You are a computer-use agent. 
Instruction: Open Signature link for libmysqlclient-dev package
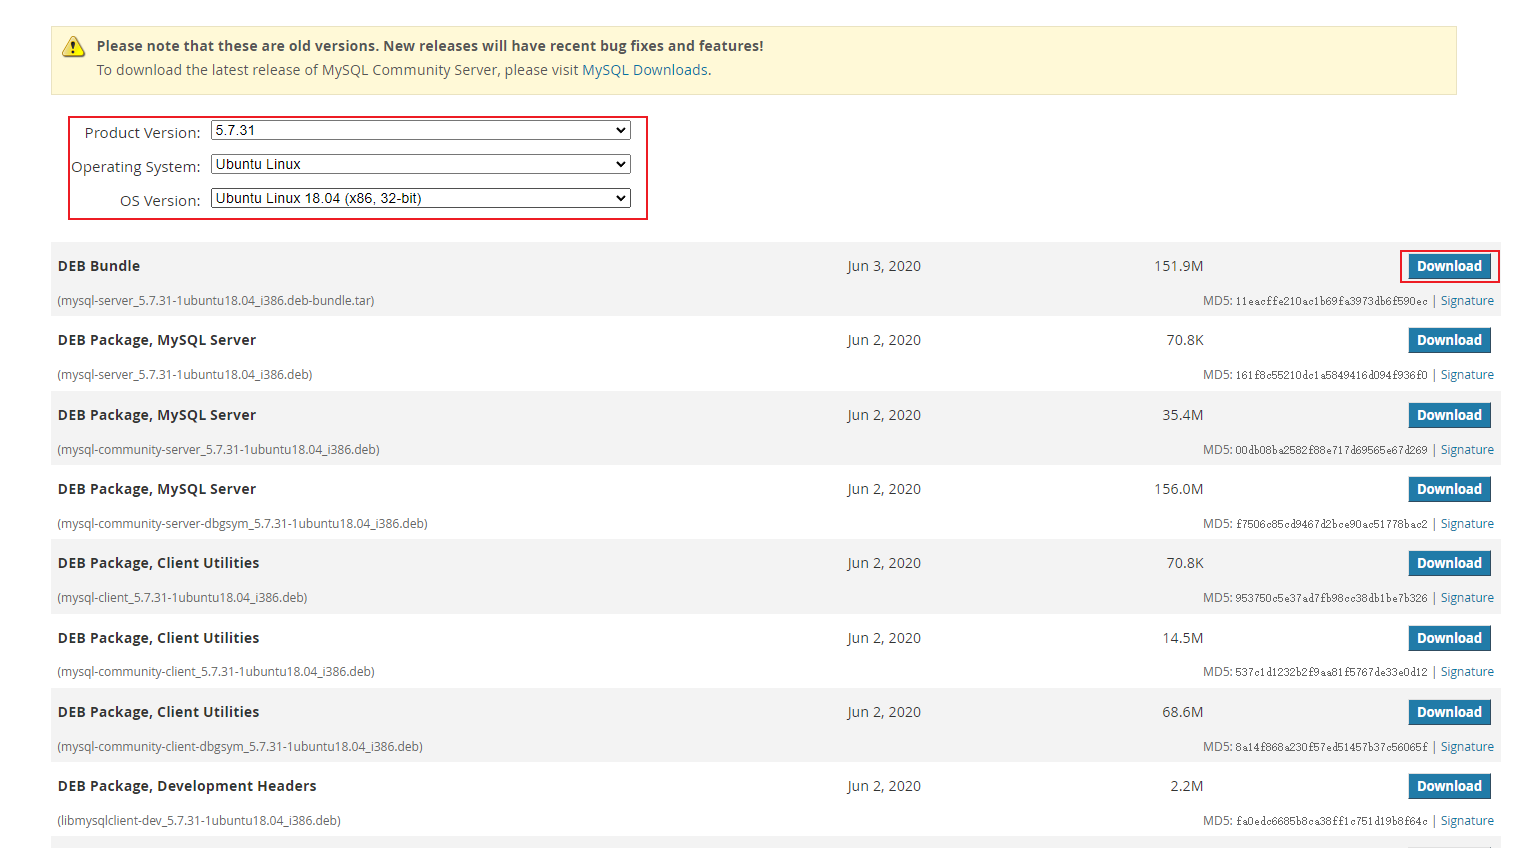coord(1467,821)
